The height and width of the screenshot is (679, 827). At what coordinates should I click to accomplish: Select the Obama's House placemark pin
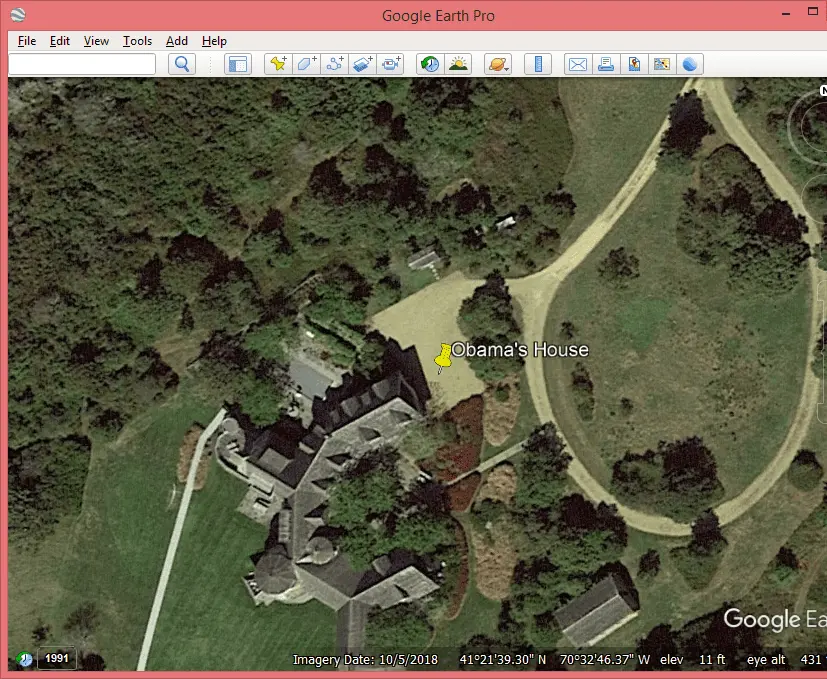coord(443,357)
